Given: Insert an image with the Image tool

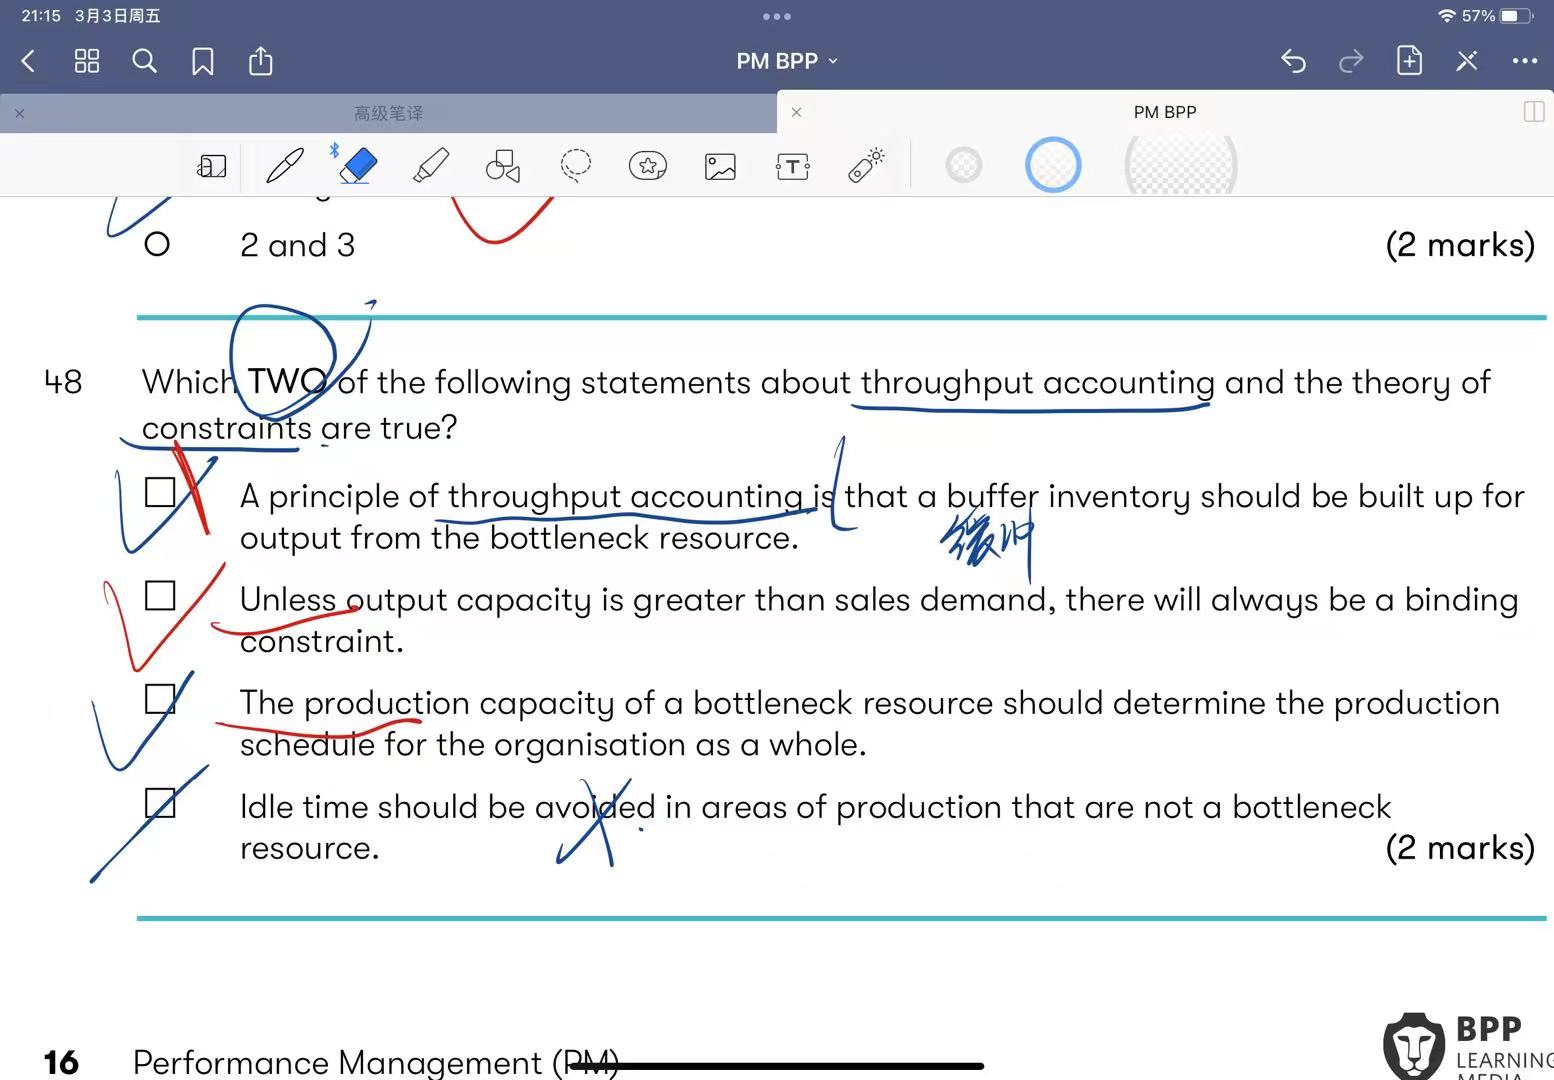Looking at the screenshot, I should [720, 166].
